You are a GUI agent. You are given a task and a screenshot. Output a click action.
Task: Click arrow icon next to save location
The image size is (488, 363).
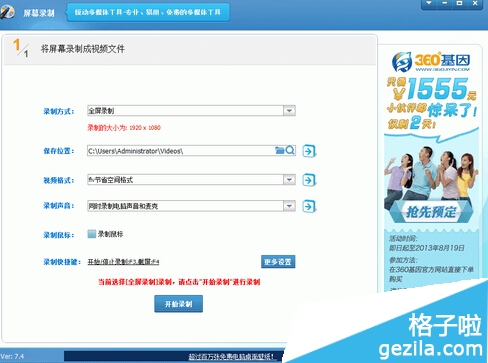pyautogui.click(x=309, y=151)
